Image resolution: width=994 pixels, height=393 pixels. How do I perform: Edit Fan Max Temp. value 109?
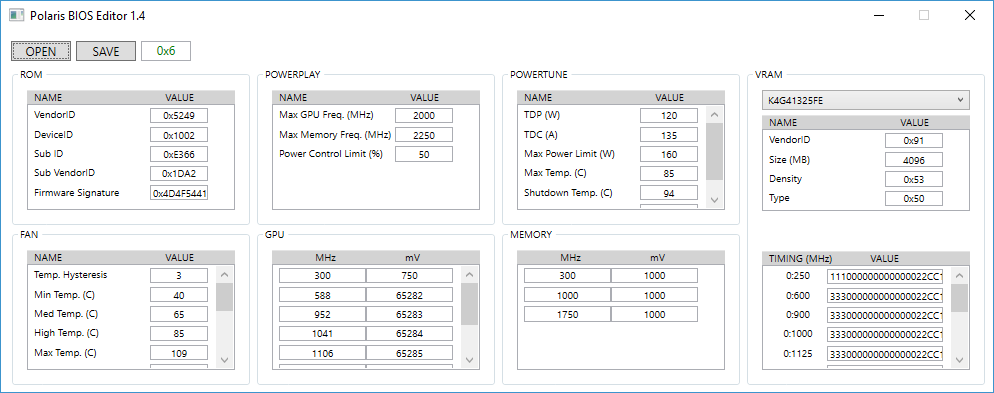pos(179,353)
